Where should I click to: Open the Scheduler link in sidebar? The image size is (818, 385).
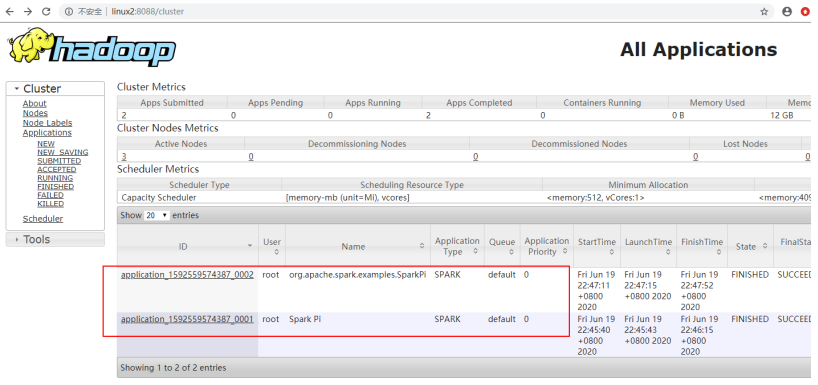click(43, 219)
